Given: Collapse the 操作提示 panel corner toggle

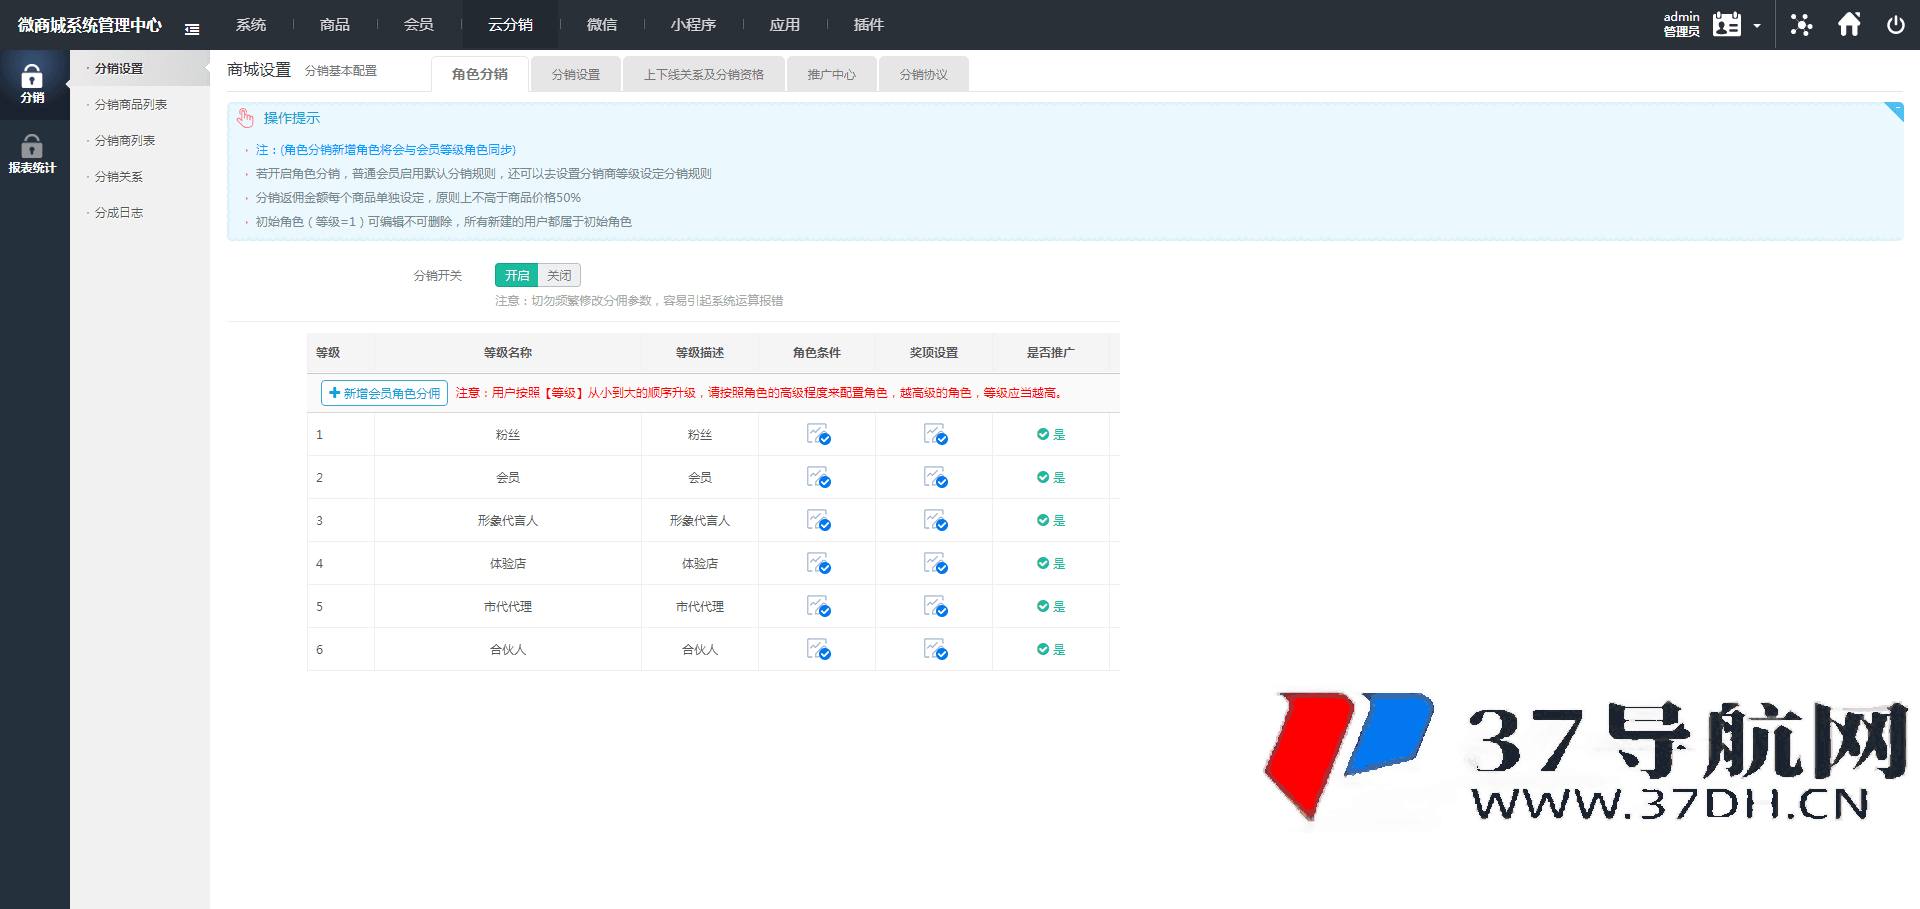Looking at the screenshot, I should point(1894,110).
